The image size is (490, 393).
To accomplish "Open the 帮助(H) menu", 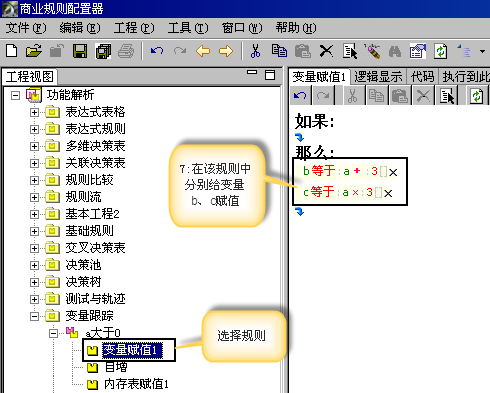I will [x=296, y=28].
